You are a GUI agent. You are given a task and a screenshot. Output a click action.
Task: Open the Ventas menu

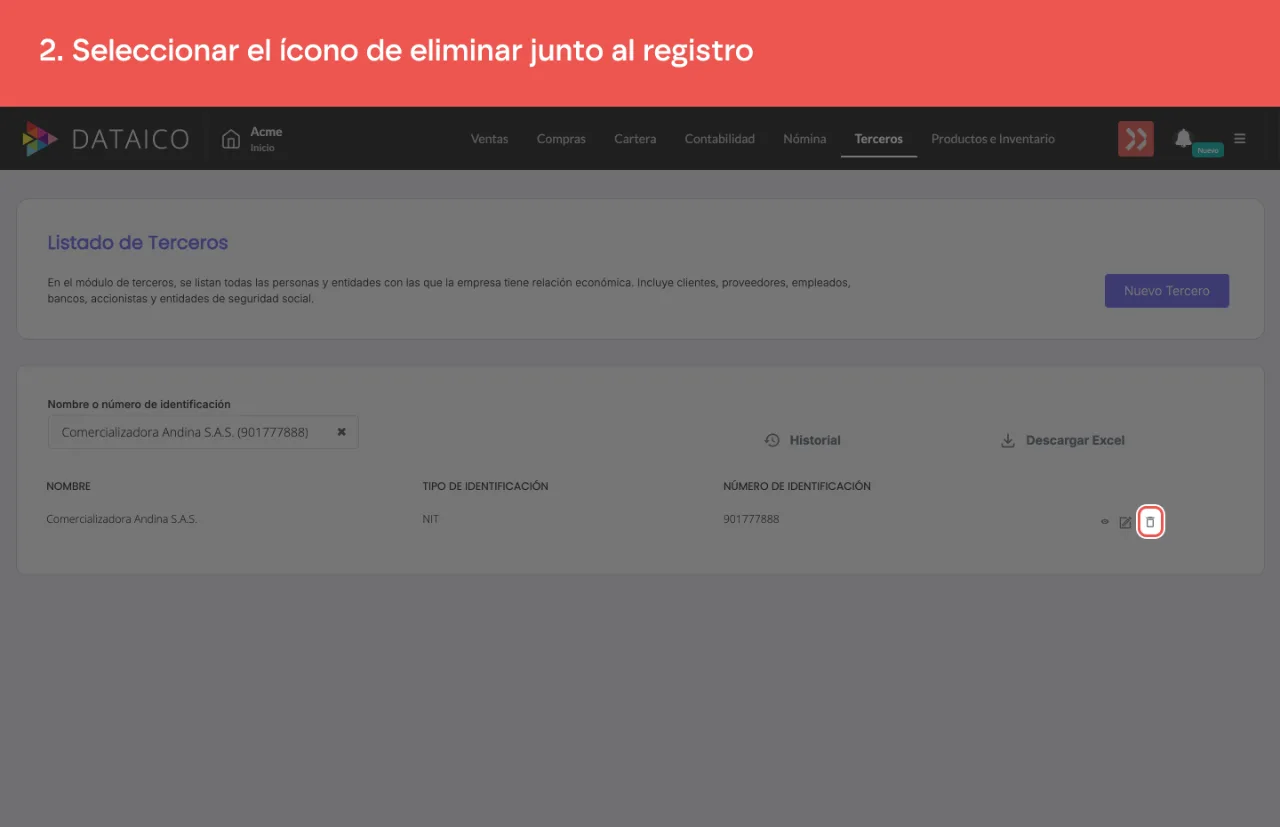(x=490, y=139)
